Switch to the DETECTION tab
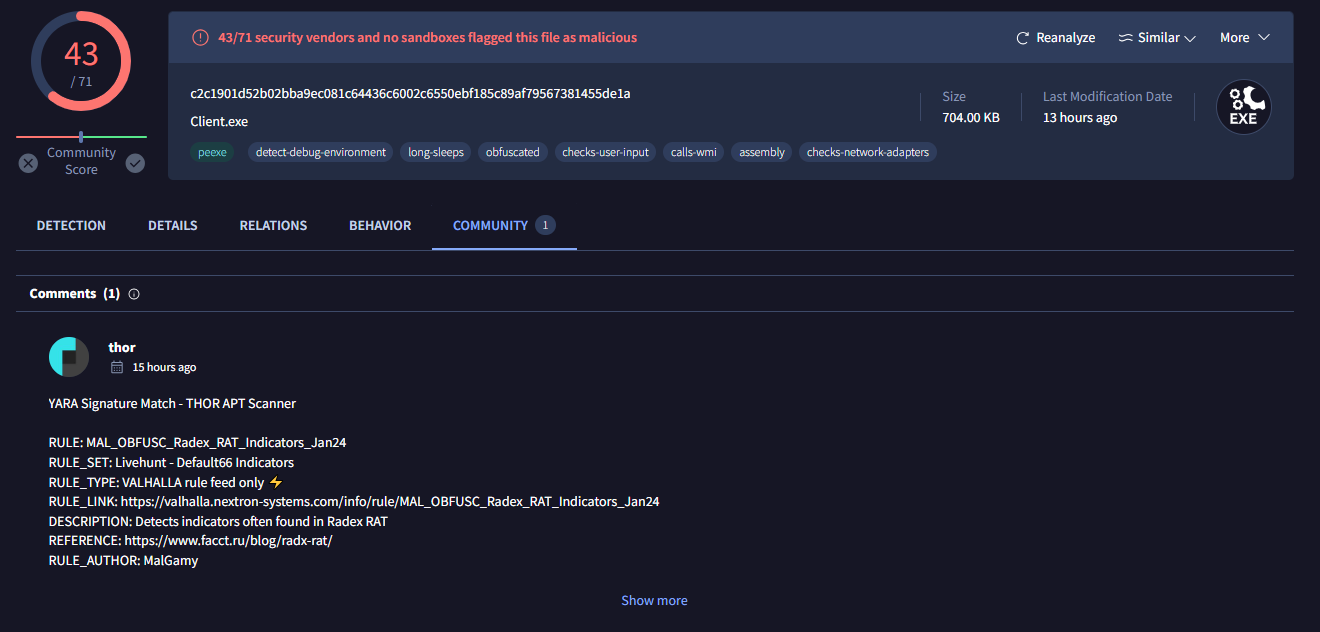 (x=71, y=226)
